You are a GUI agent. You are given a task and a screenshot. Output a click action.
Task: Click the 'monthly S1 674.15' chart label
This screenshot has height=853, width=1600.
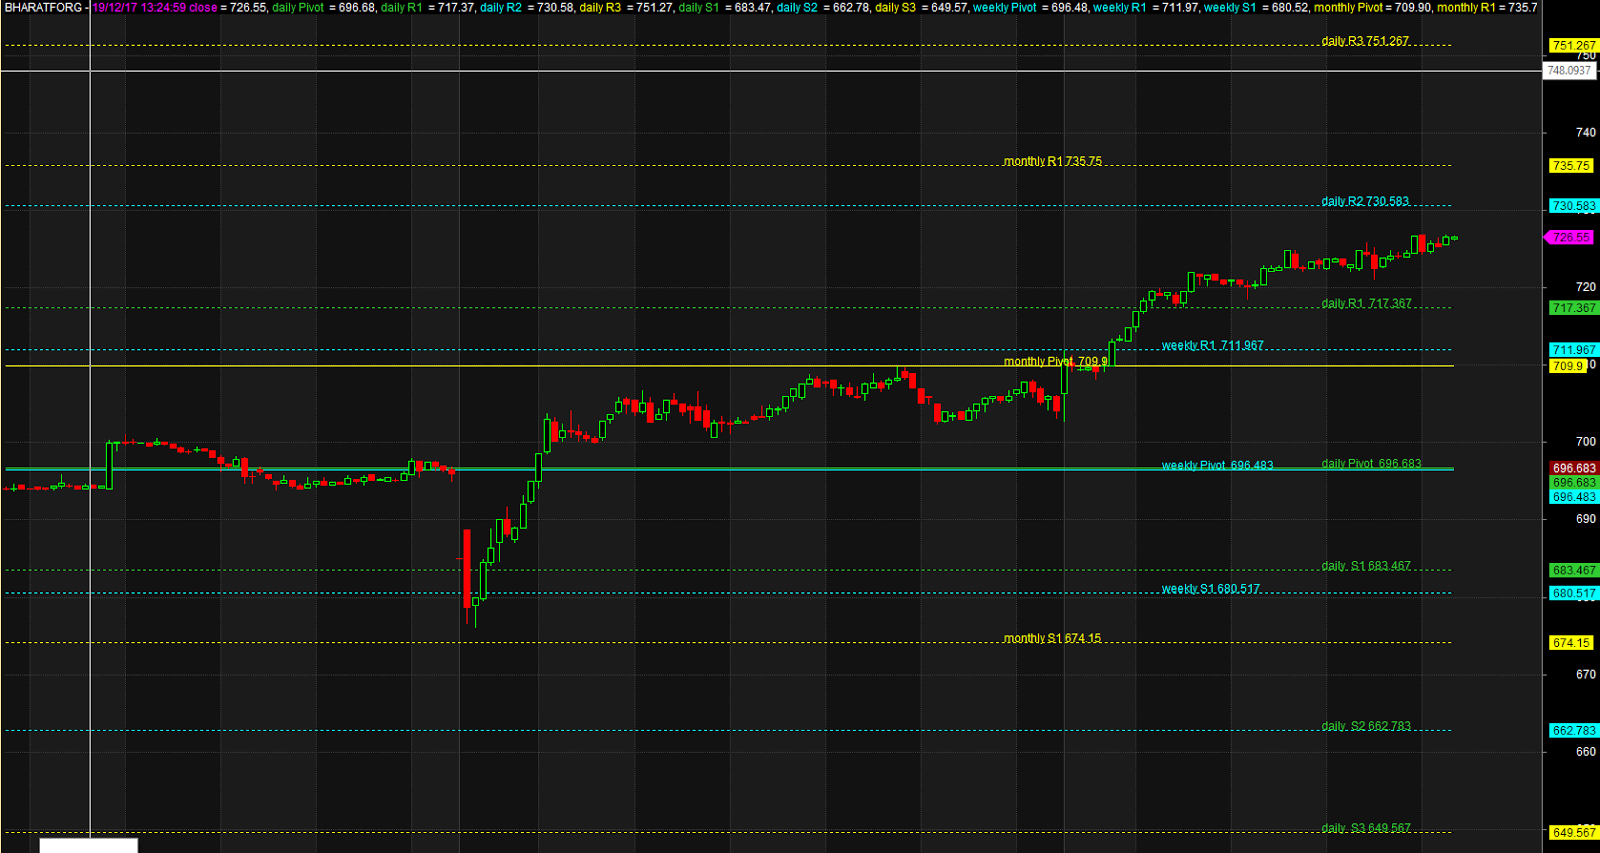1052,638
